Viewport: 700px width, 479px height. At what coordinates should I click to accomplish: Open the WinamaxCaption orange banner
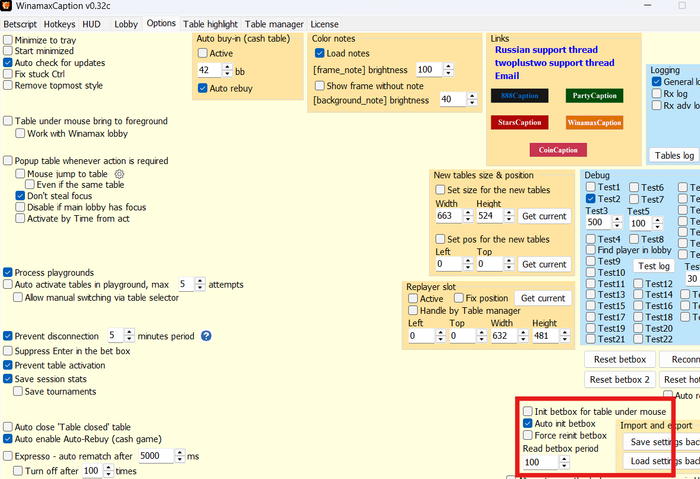click(595, 122)
